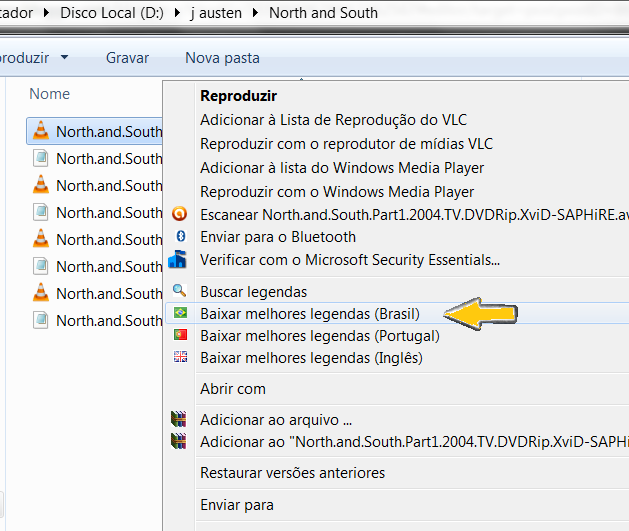
Task: Expand breadcrumb arrow after Disco Local (D:)
Action: click(x=177, y=13)
